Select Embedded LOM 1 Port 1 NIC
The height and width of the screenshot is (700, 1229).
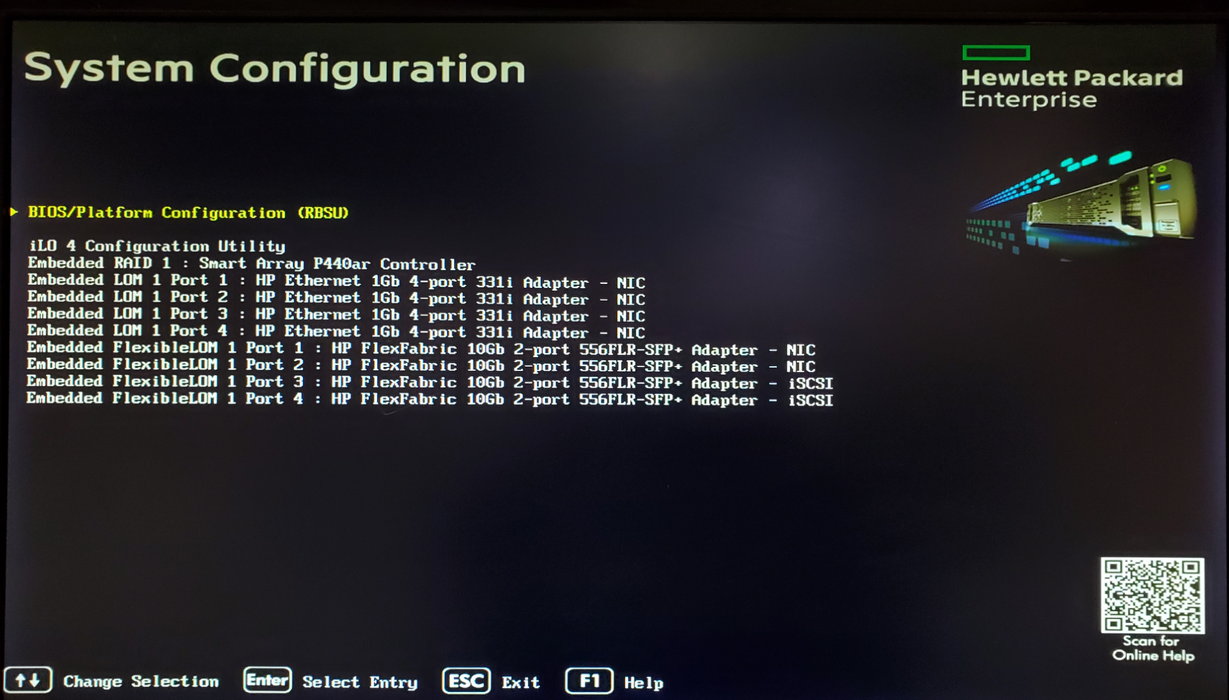336,282
